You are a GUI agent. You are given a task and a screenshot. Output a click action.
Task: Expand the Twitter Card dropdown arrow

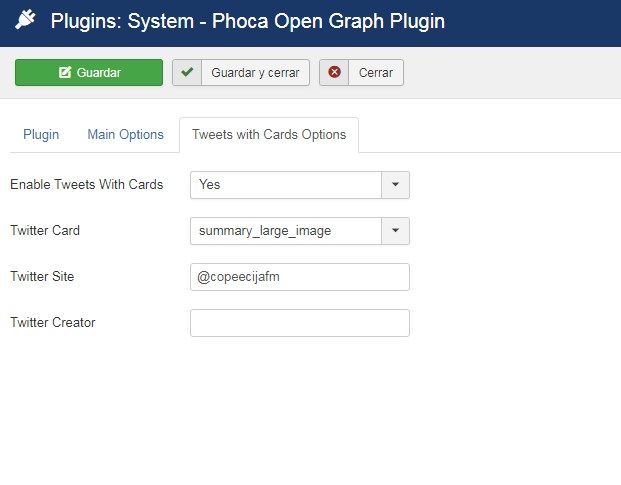point(395,231)
